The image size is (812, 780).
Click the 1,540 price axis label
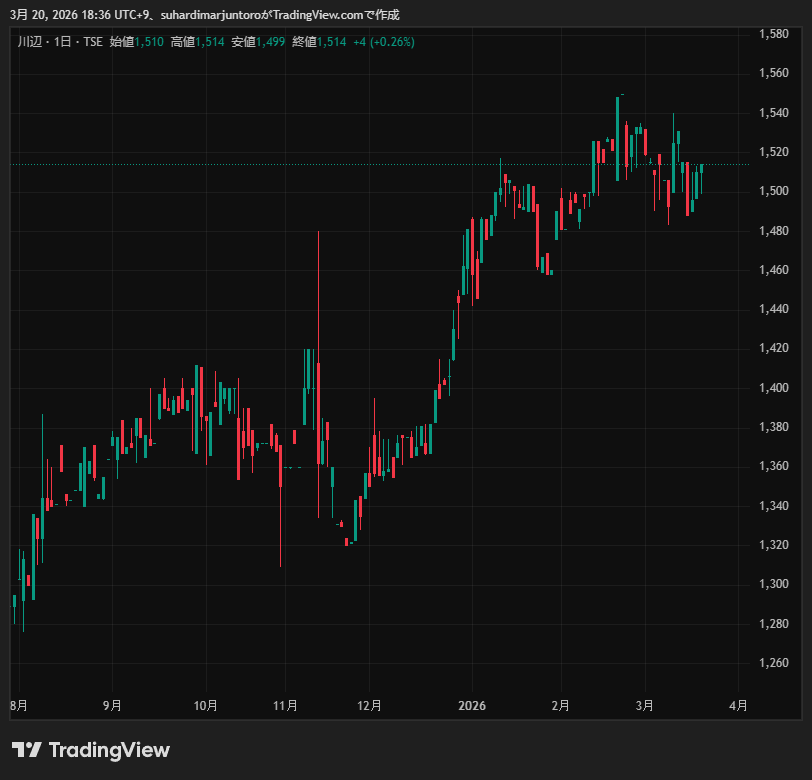(x=774, y=113)
